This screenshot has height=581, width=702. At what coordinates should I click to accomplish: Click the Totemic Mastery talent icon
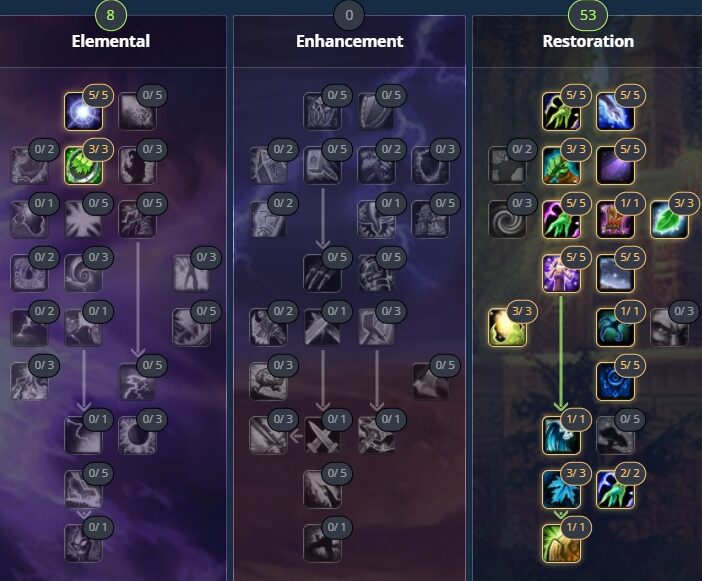pyautogui.click(x=616, y=219)
